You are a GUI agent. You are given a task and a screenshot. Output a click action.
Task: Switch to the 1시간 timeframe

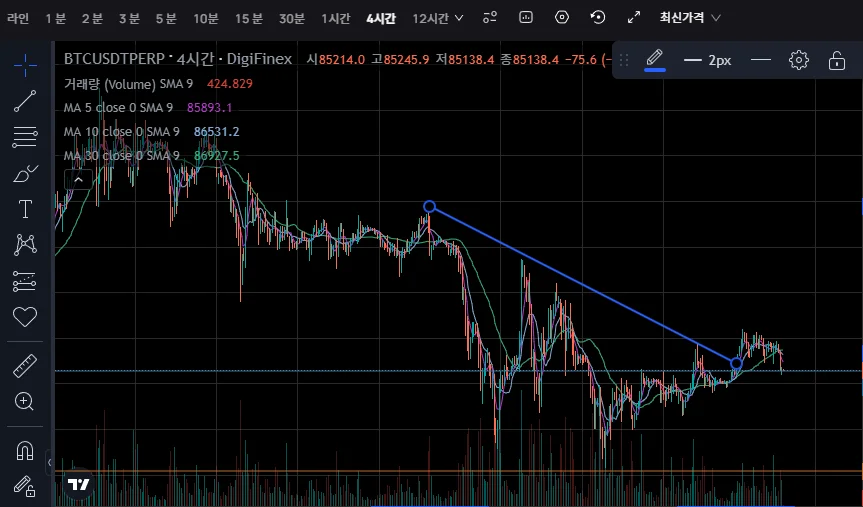(336, 18)
